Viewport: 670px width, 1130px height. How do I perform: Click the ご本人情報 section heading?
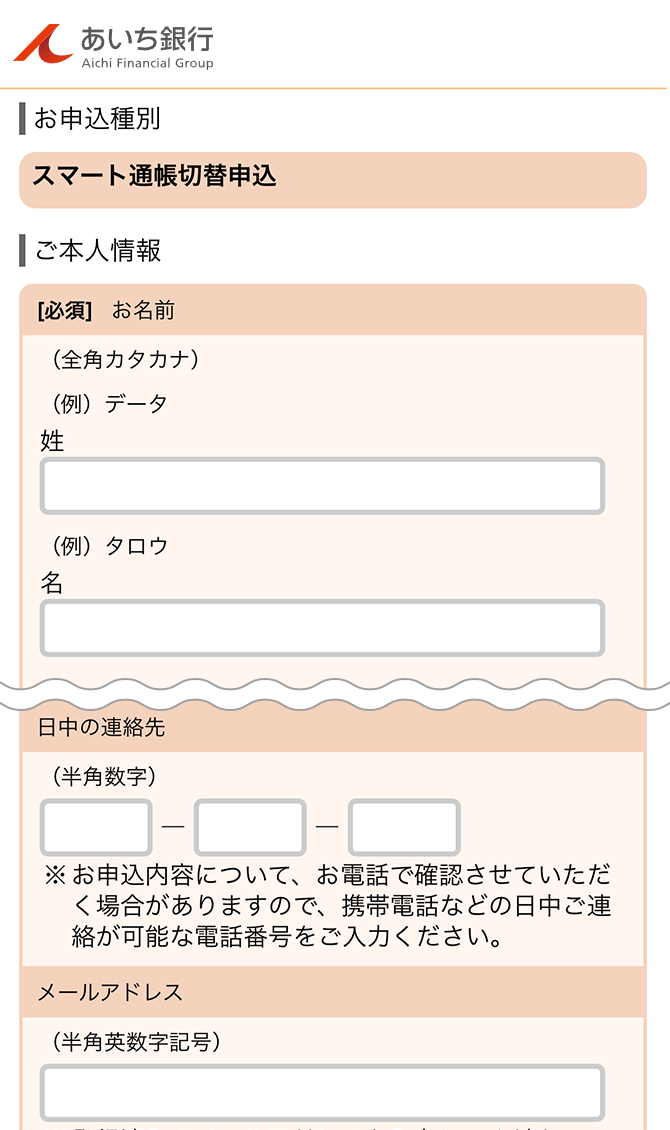point(97,250)
